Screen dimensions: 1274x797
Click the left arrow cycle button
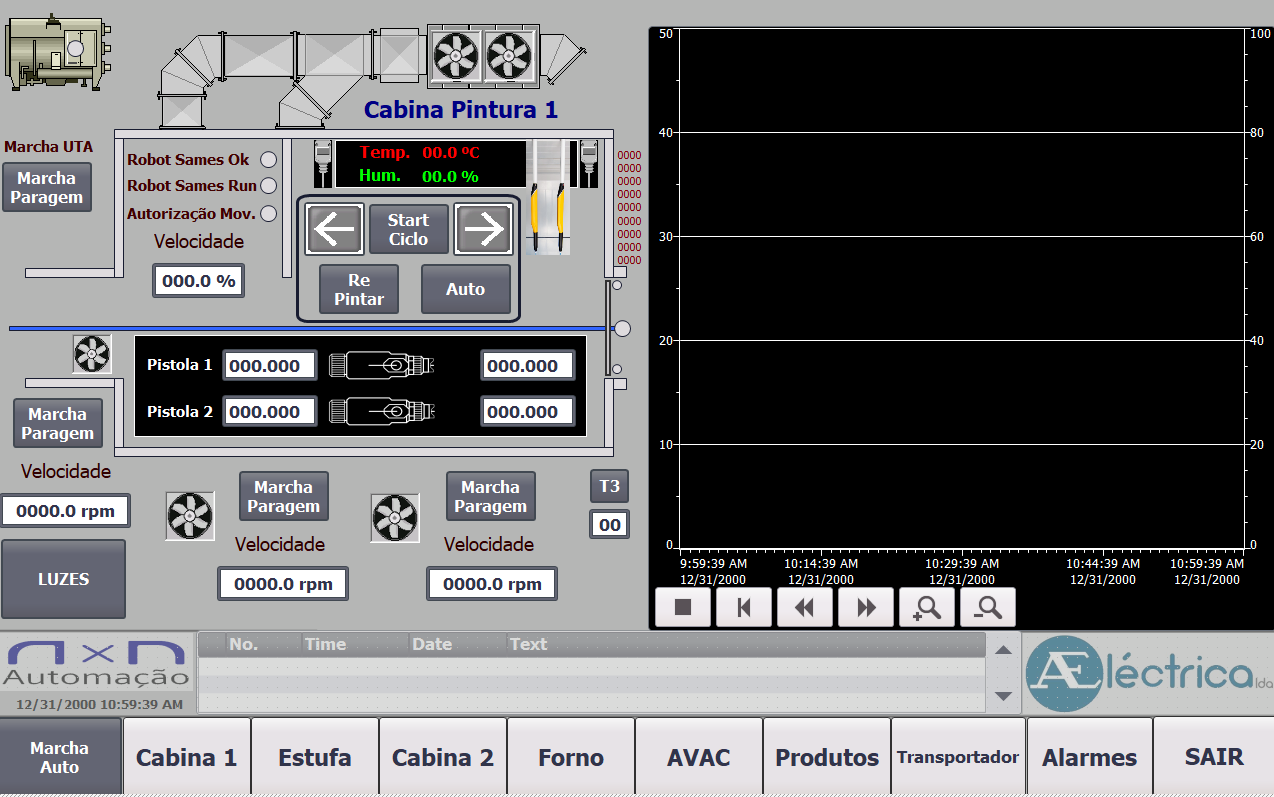(334, 229)
